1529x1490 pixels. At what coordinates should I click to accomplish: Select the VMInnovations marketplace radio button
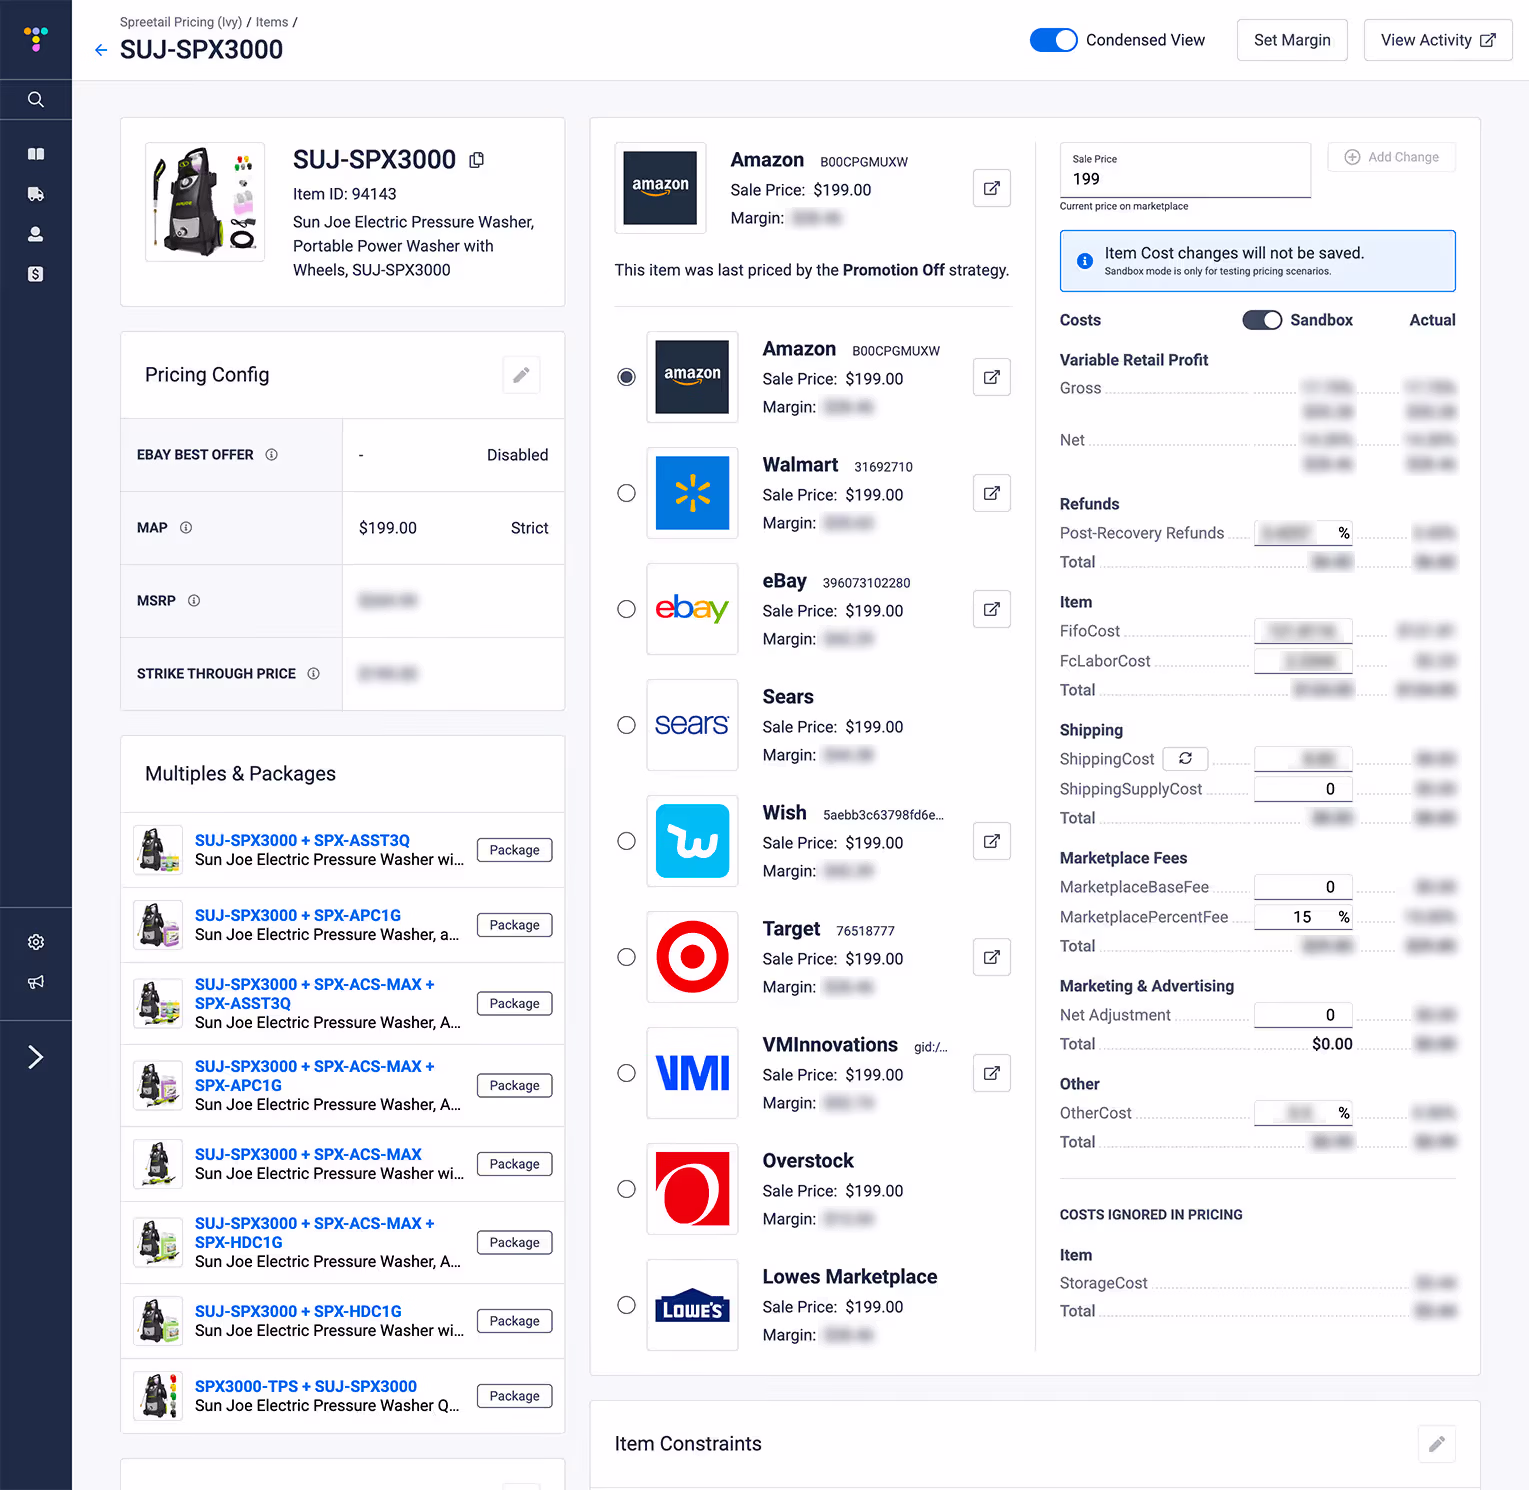pos(626,1073)
